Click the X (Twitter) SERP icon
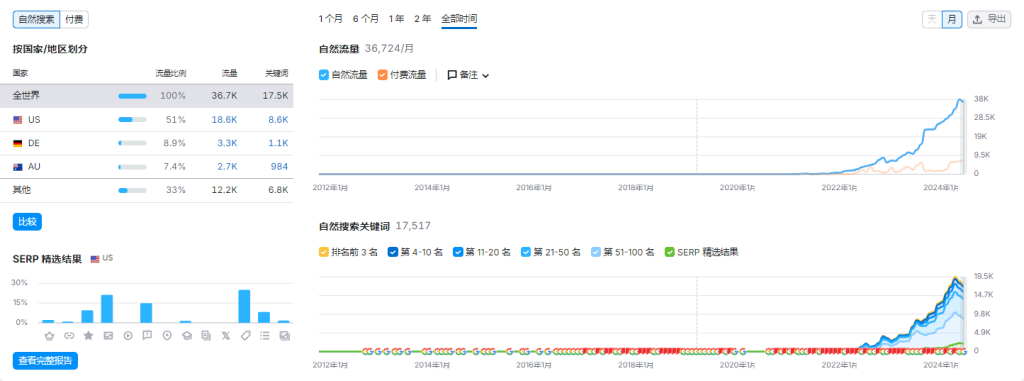Viewport: 1024px width, 381px height. (x=225, y=335)
